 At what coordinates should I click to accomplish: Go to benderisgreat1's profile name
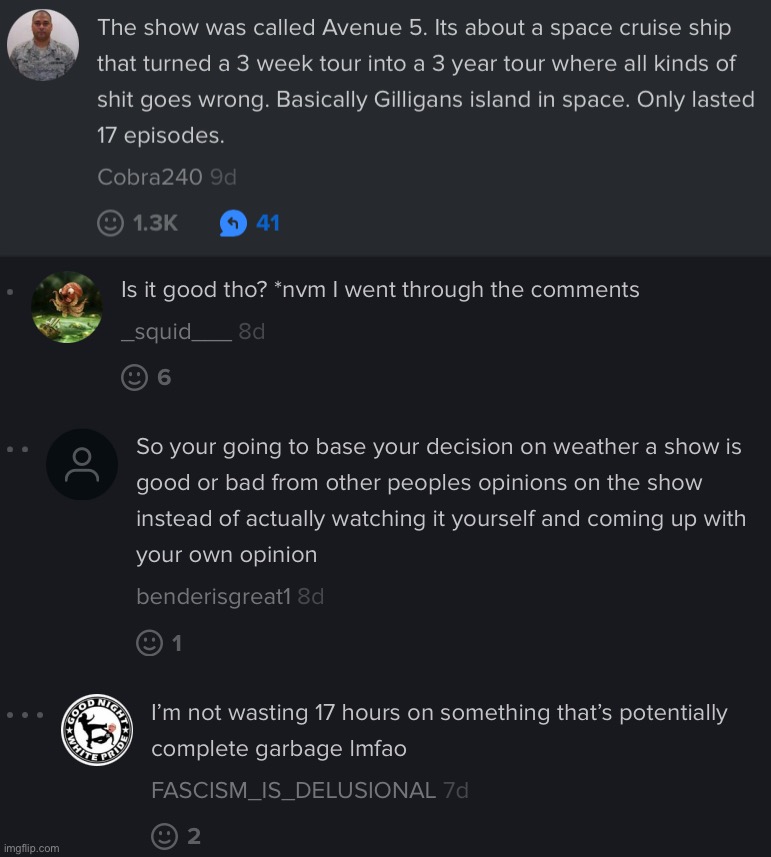213,597
